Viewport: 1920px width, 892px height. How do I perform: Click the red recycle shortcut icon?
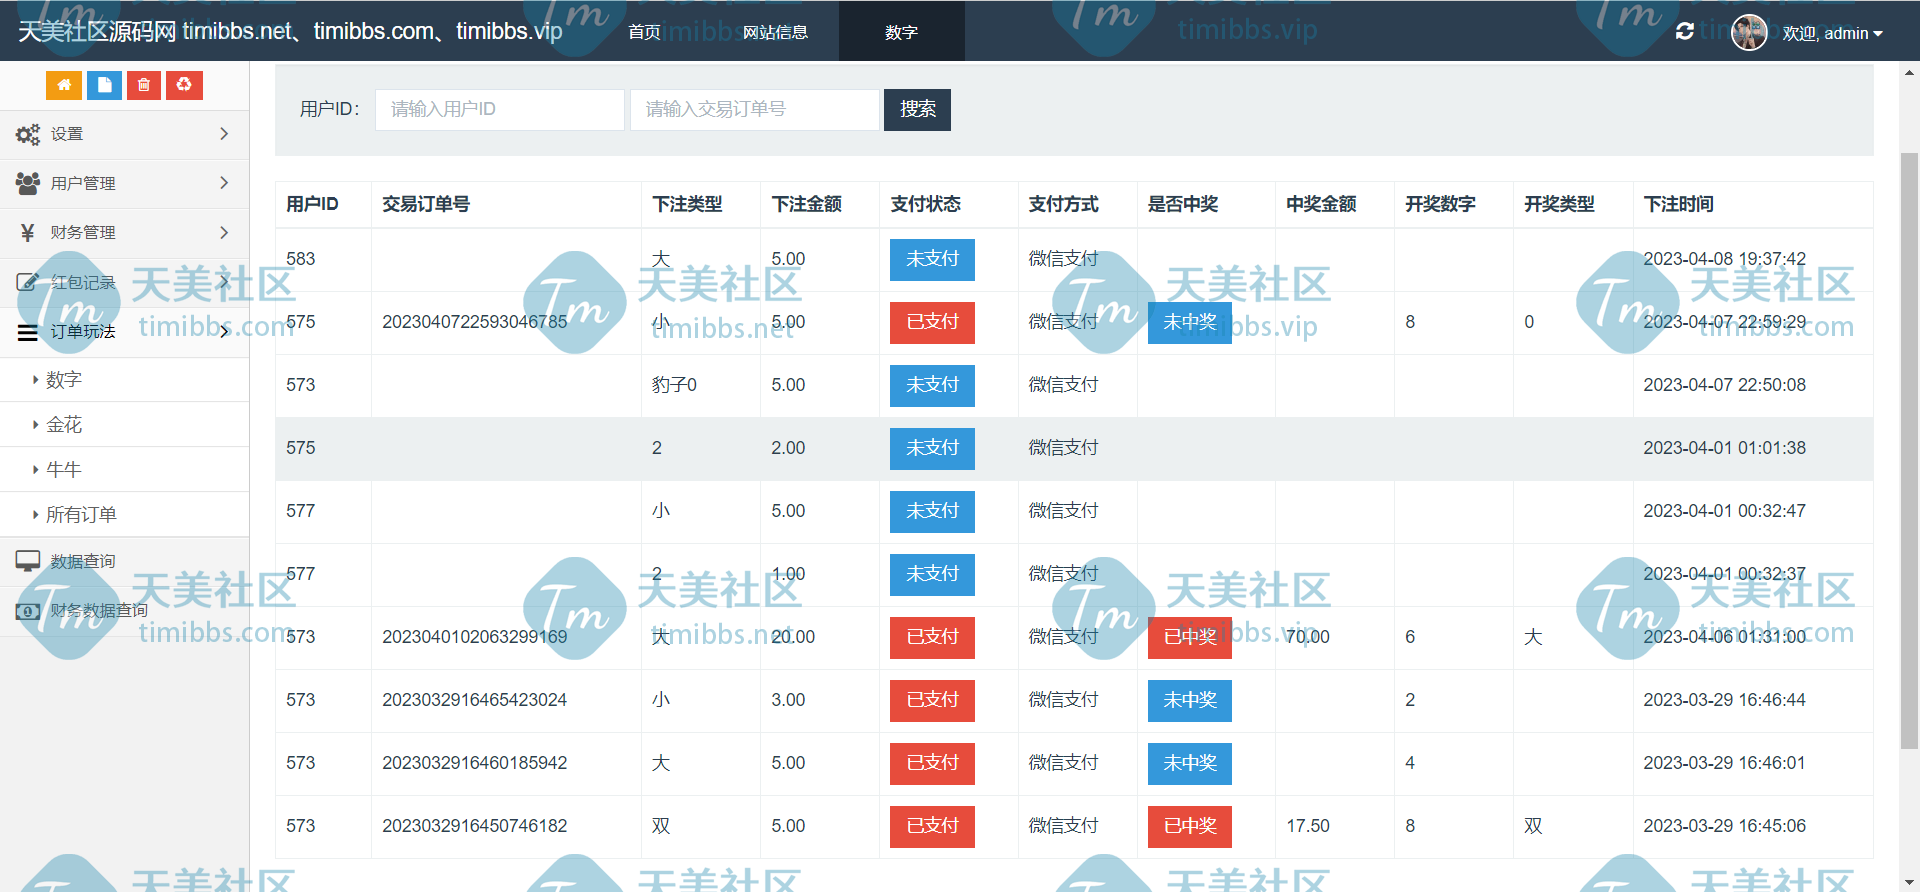pos(184,85)
